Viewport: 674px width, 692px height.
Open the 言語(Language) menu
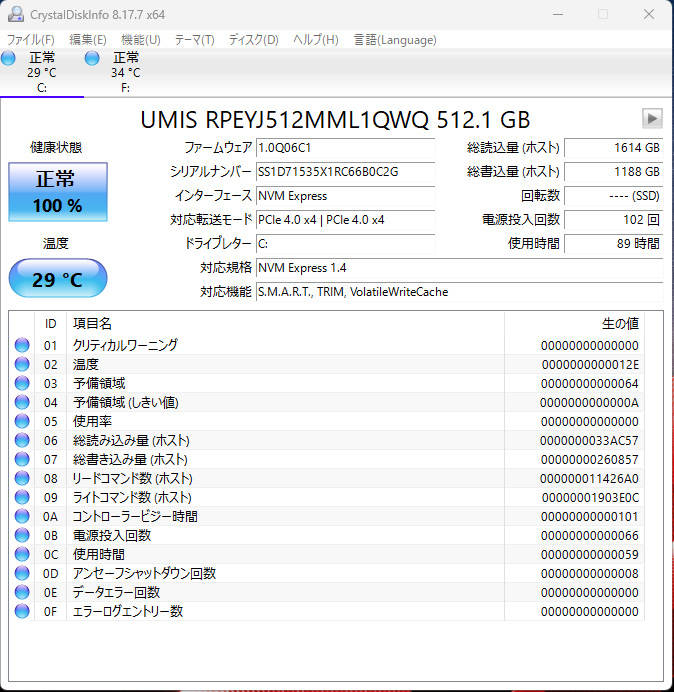(x=395, y=40)
